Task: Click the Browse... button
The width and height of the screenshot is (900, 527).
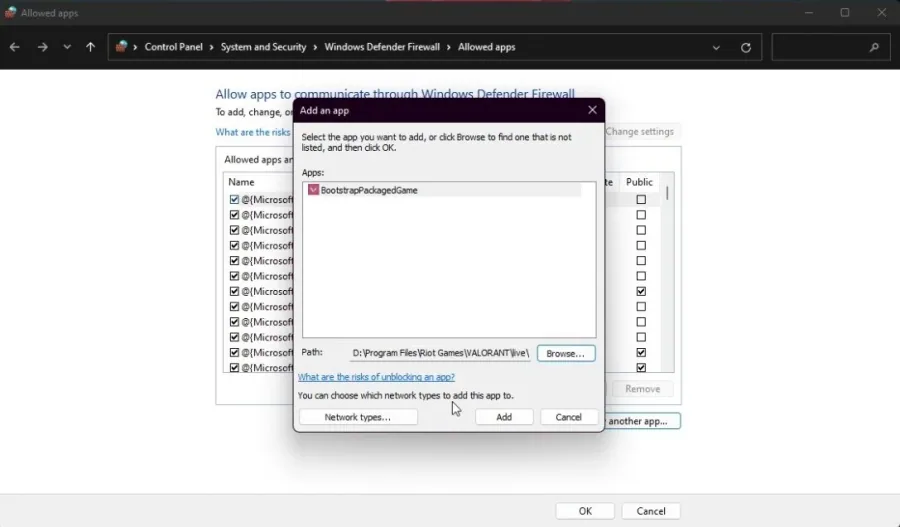Action: point(566,353)
